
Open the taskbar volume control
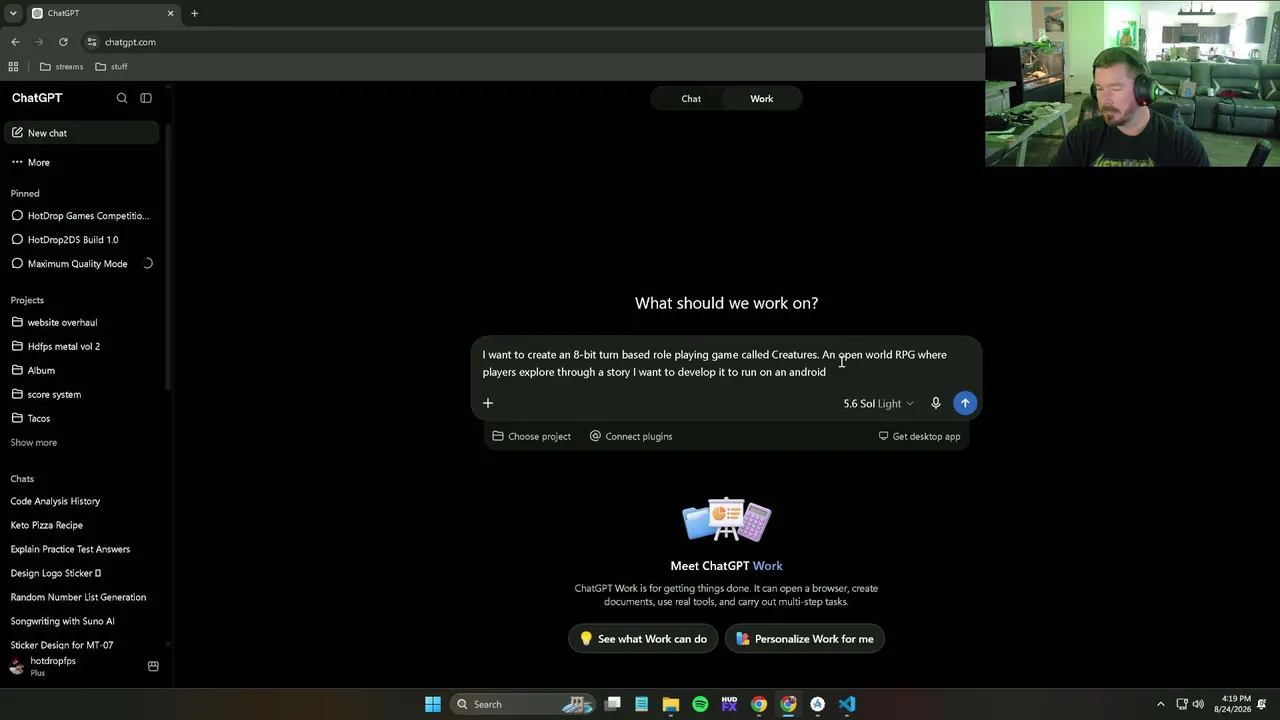coord(1198,704)
